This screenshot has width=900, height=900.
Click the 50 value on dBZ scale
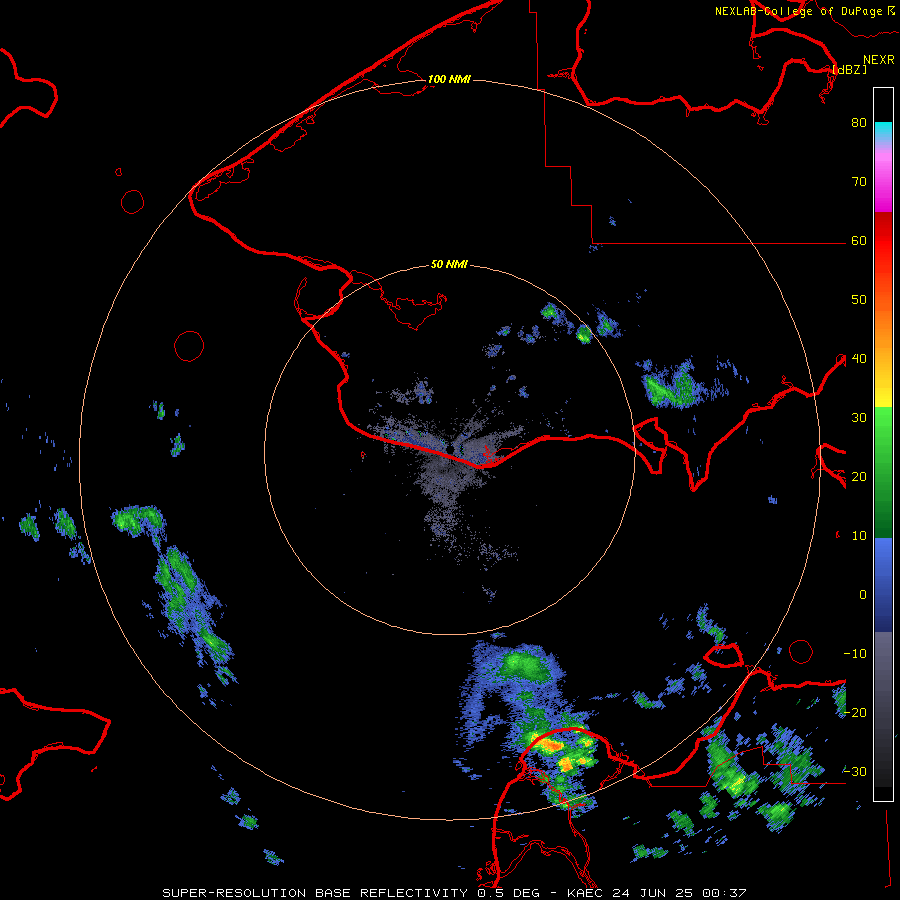click(x=859, y=300)
